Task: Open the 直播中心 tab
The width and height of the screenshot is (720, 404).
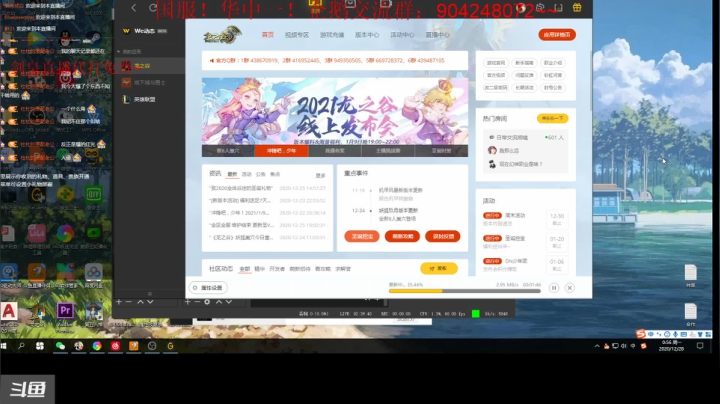Action: coord(438,35)
